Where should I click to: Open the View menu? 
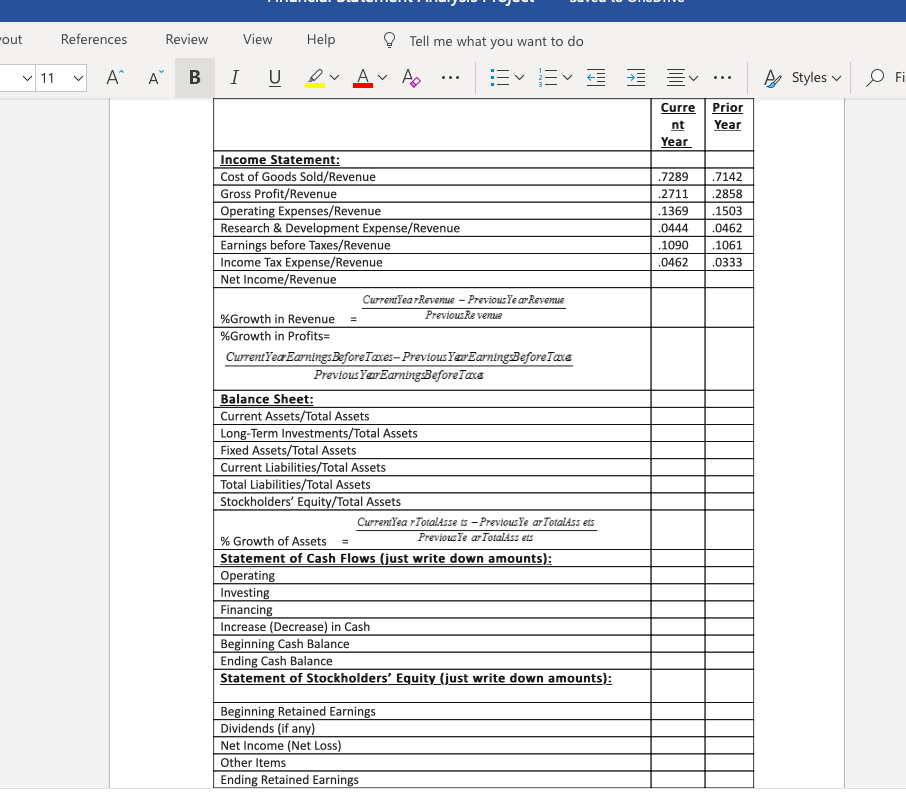click(257, 39)
